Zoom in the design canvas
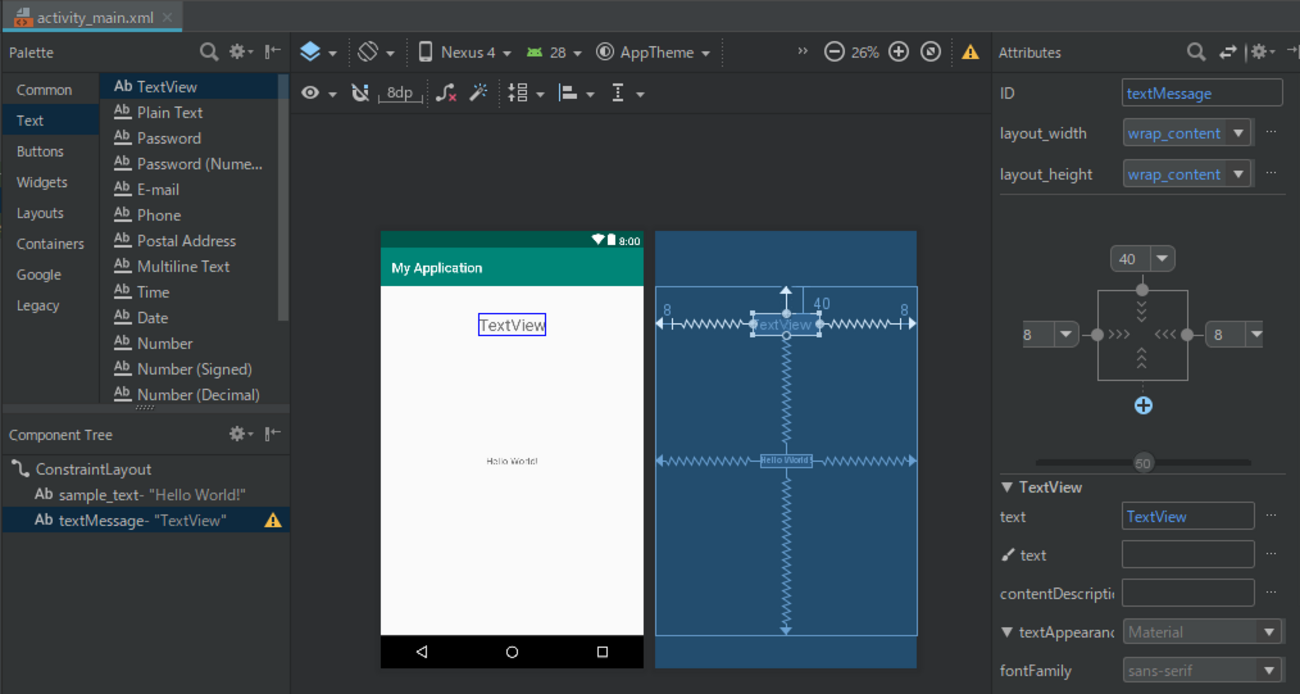Image resolution: width=1300 pixels, height=694 pixels. (898, 52)
